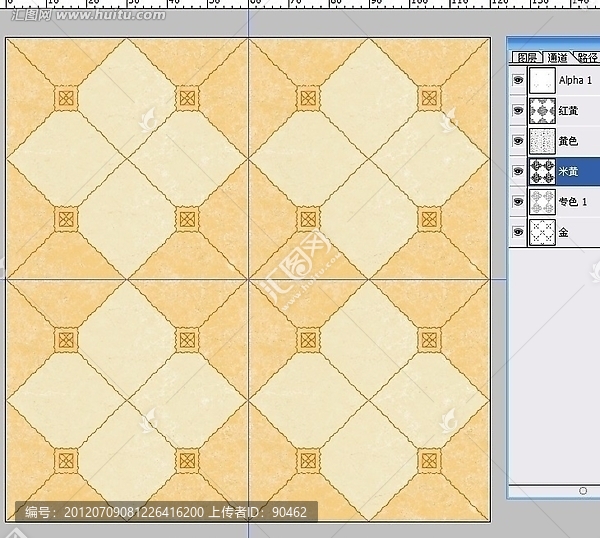The image size is (600, 538).
Task: Toggle visibility of the 红黄 channel
Action: click(x=518, y=111)
